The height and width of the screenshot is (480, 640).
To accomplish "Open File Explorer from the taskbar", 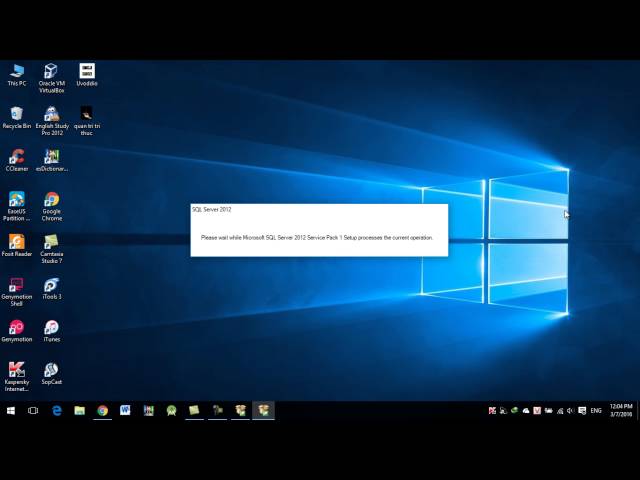I will click(80, 411).
